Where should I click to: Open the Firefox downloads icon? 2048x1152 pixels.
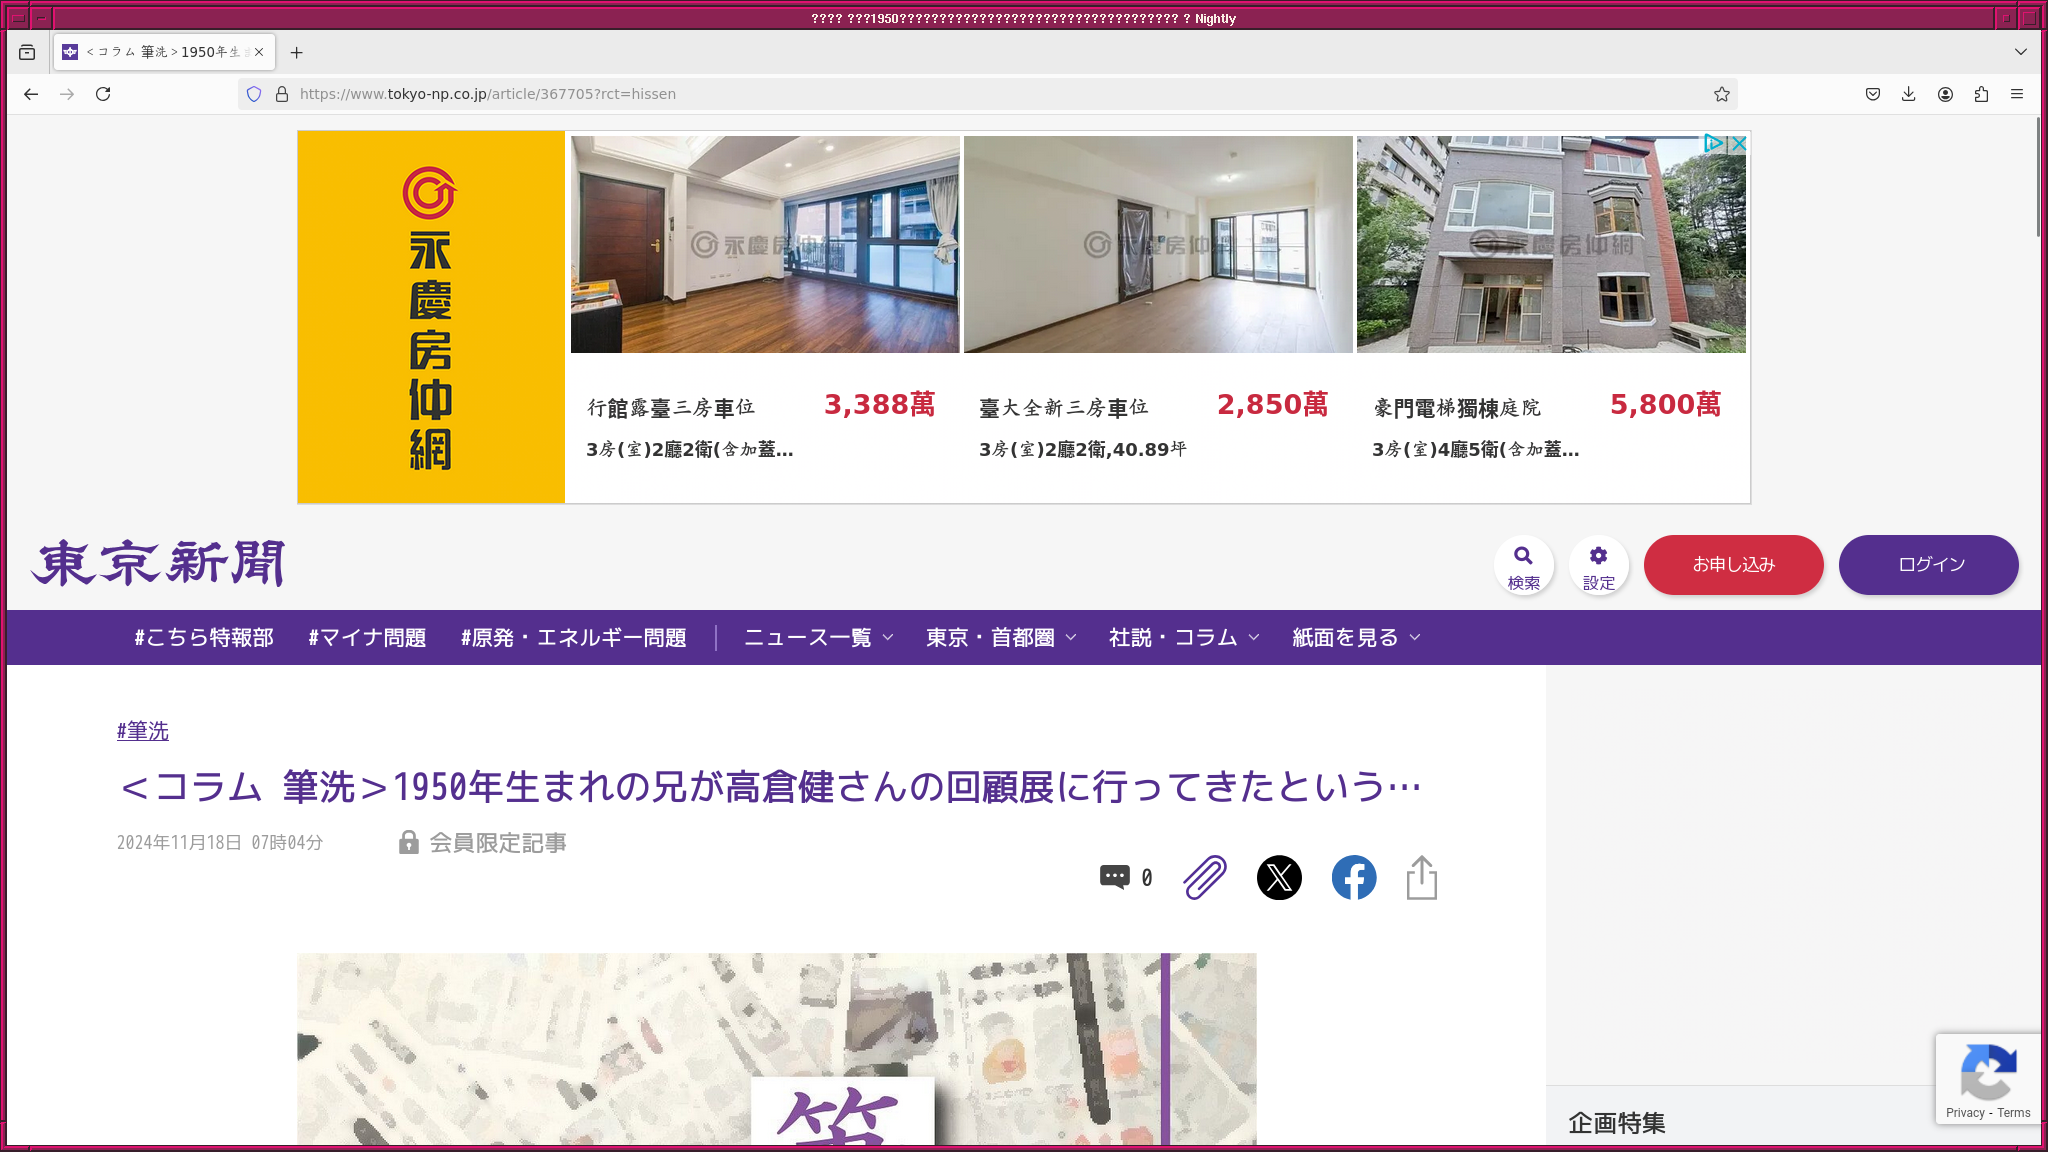pos(1909,94)
